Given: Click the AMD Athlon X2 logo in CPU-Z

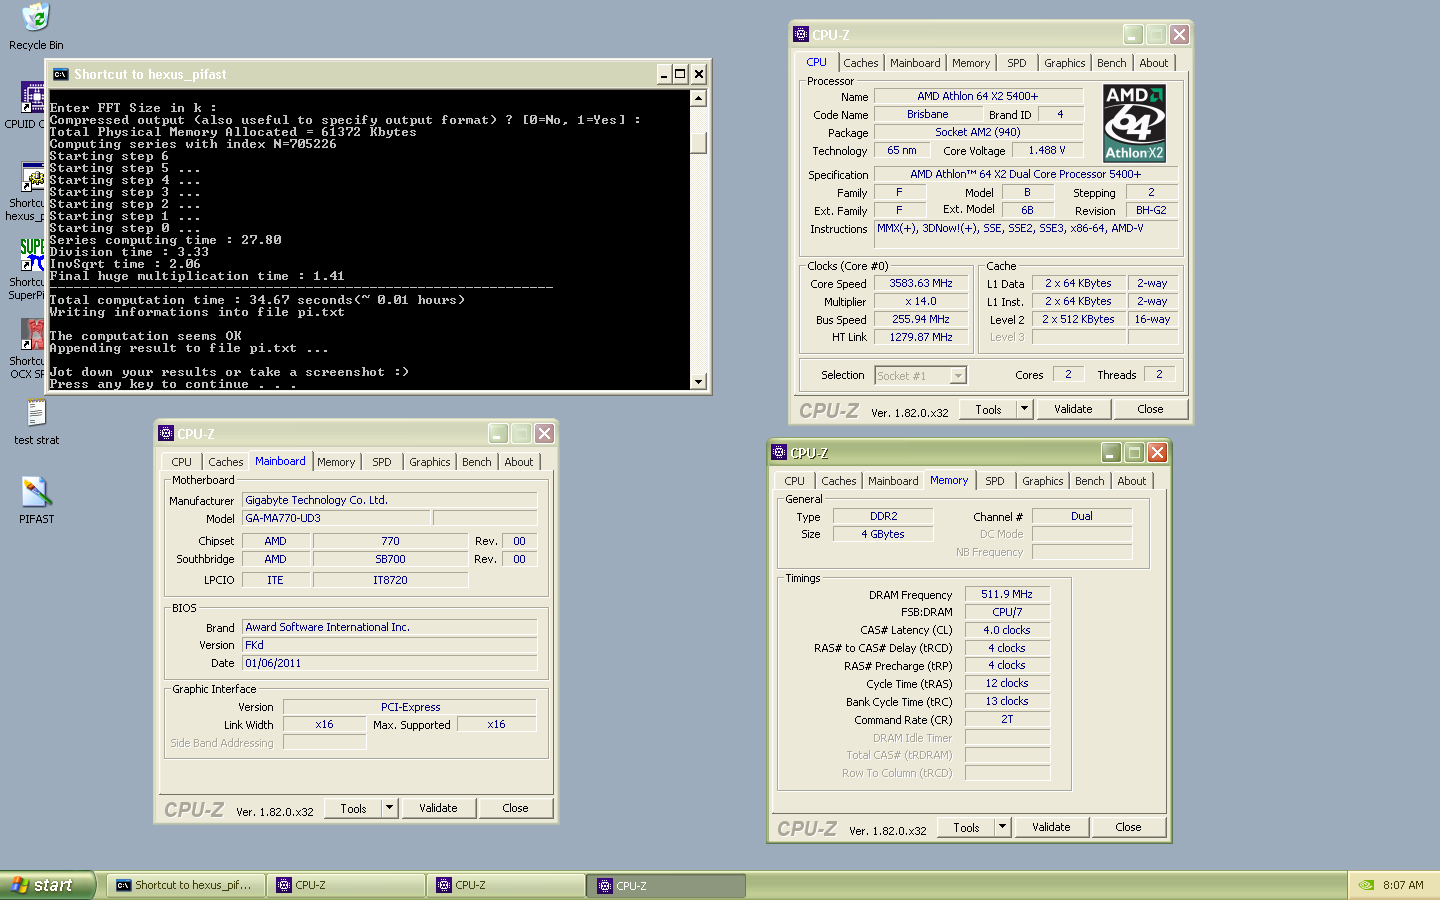Looking at the screenshot, I should 1134,123.
